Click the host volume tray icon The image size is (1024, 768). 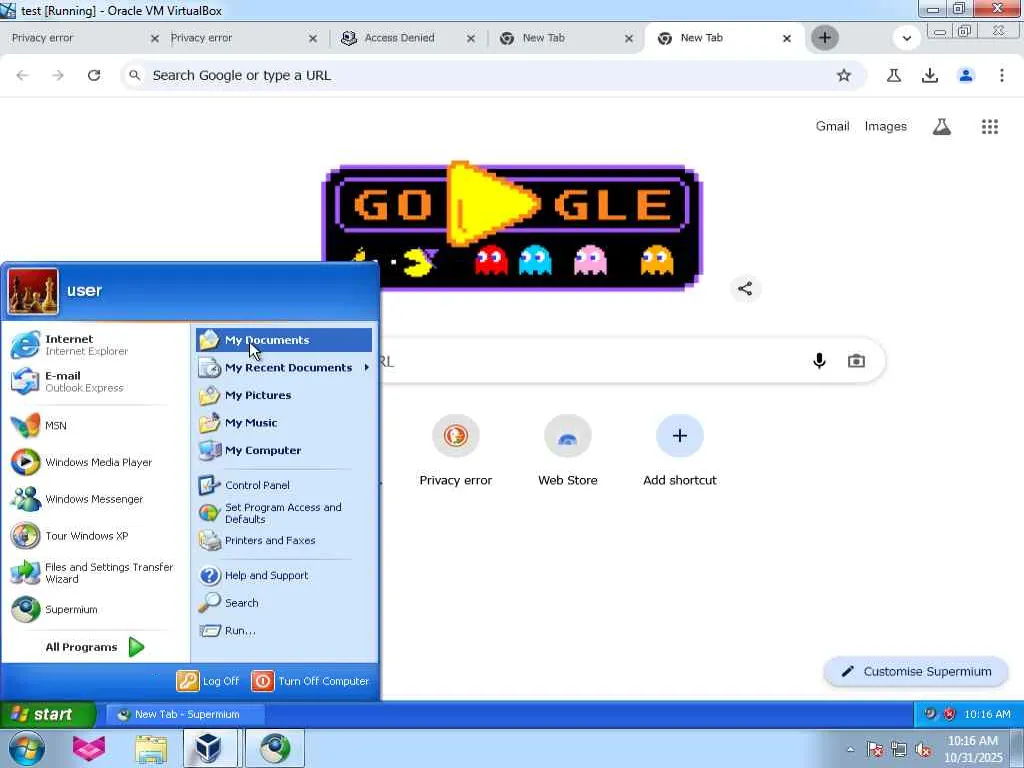coord(923,750)
